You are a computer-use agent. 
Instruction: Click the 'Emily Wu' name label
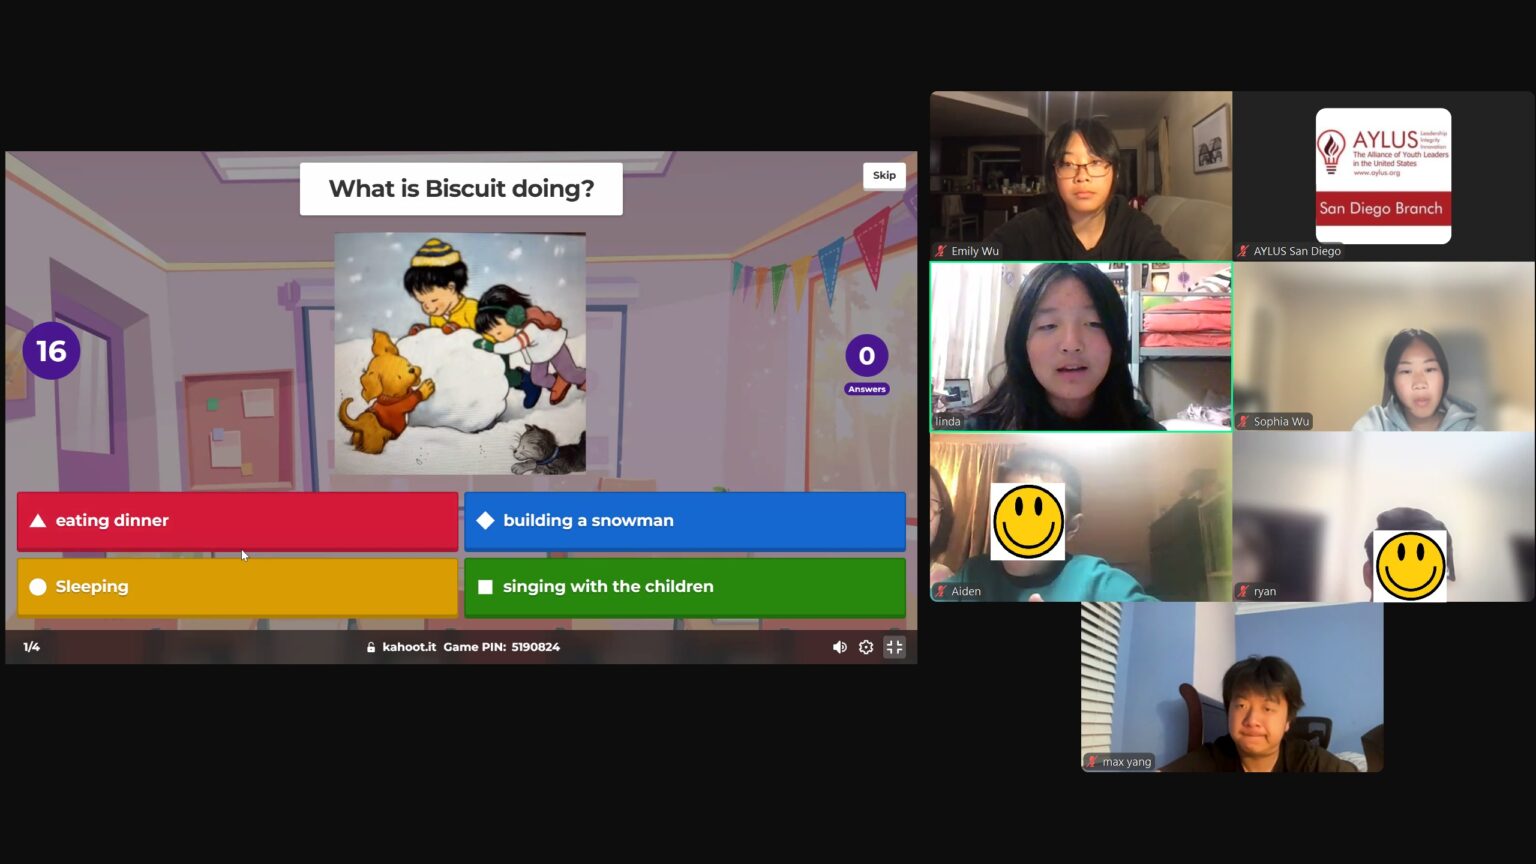975,251
